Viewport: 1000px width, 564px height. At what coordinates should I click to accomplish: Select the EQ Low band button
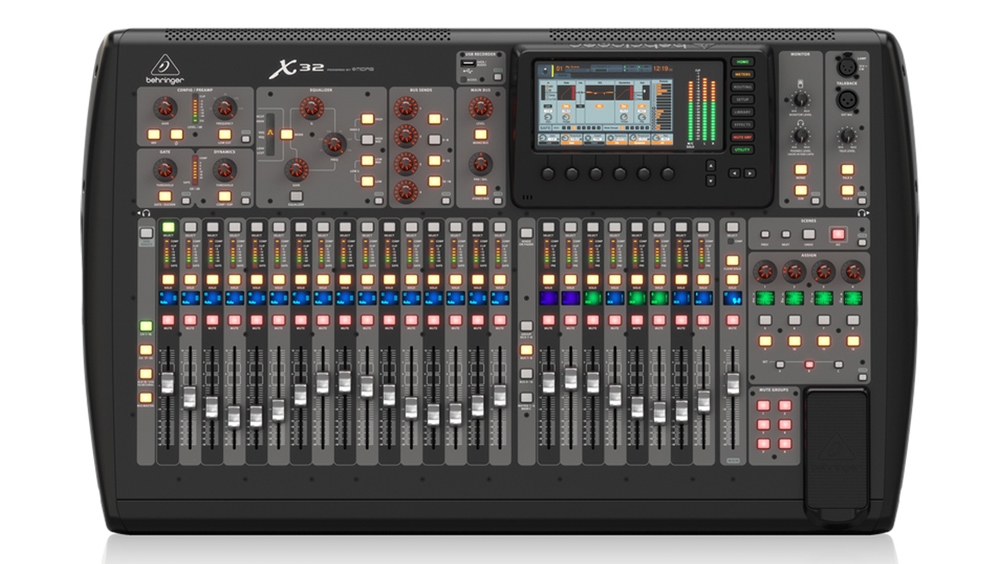[x=368, y=181]
